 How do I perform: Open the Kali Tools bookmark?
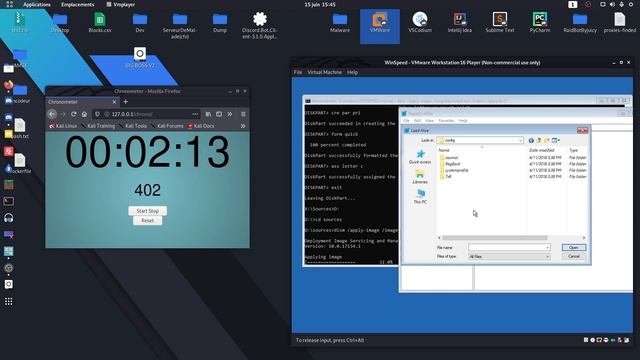pyautogui.click(x=133, y=126)
